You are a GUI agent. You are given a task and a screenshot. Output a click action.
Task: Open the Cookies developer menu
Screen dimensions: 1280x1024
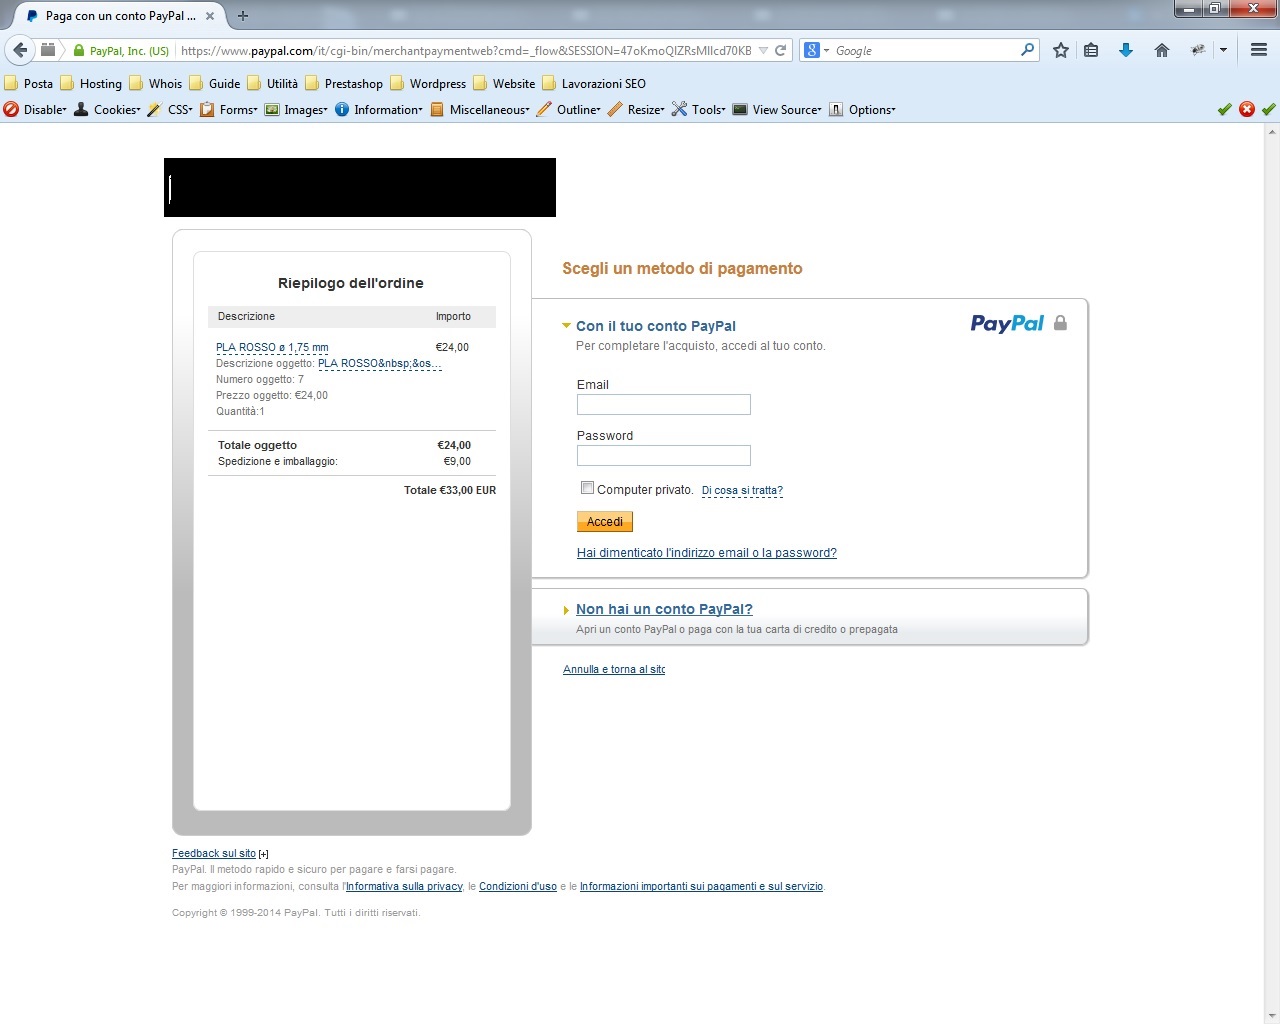[107, 109]
